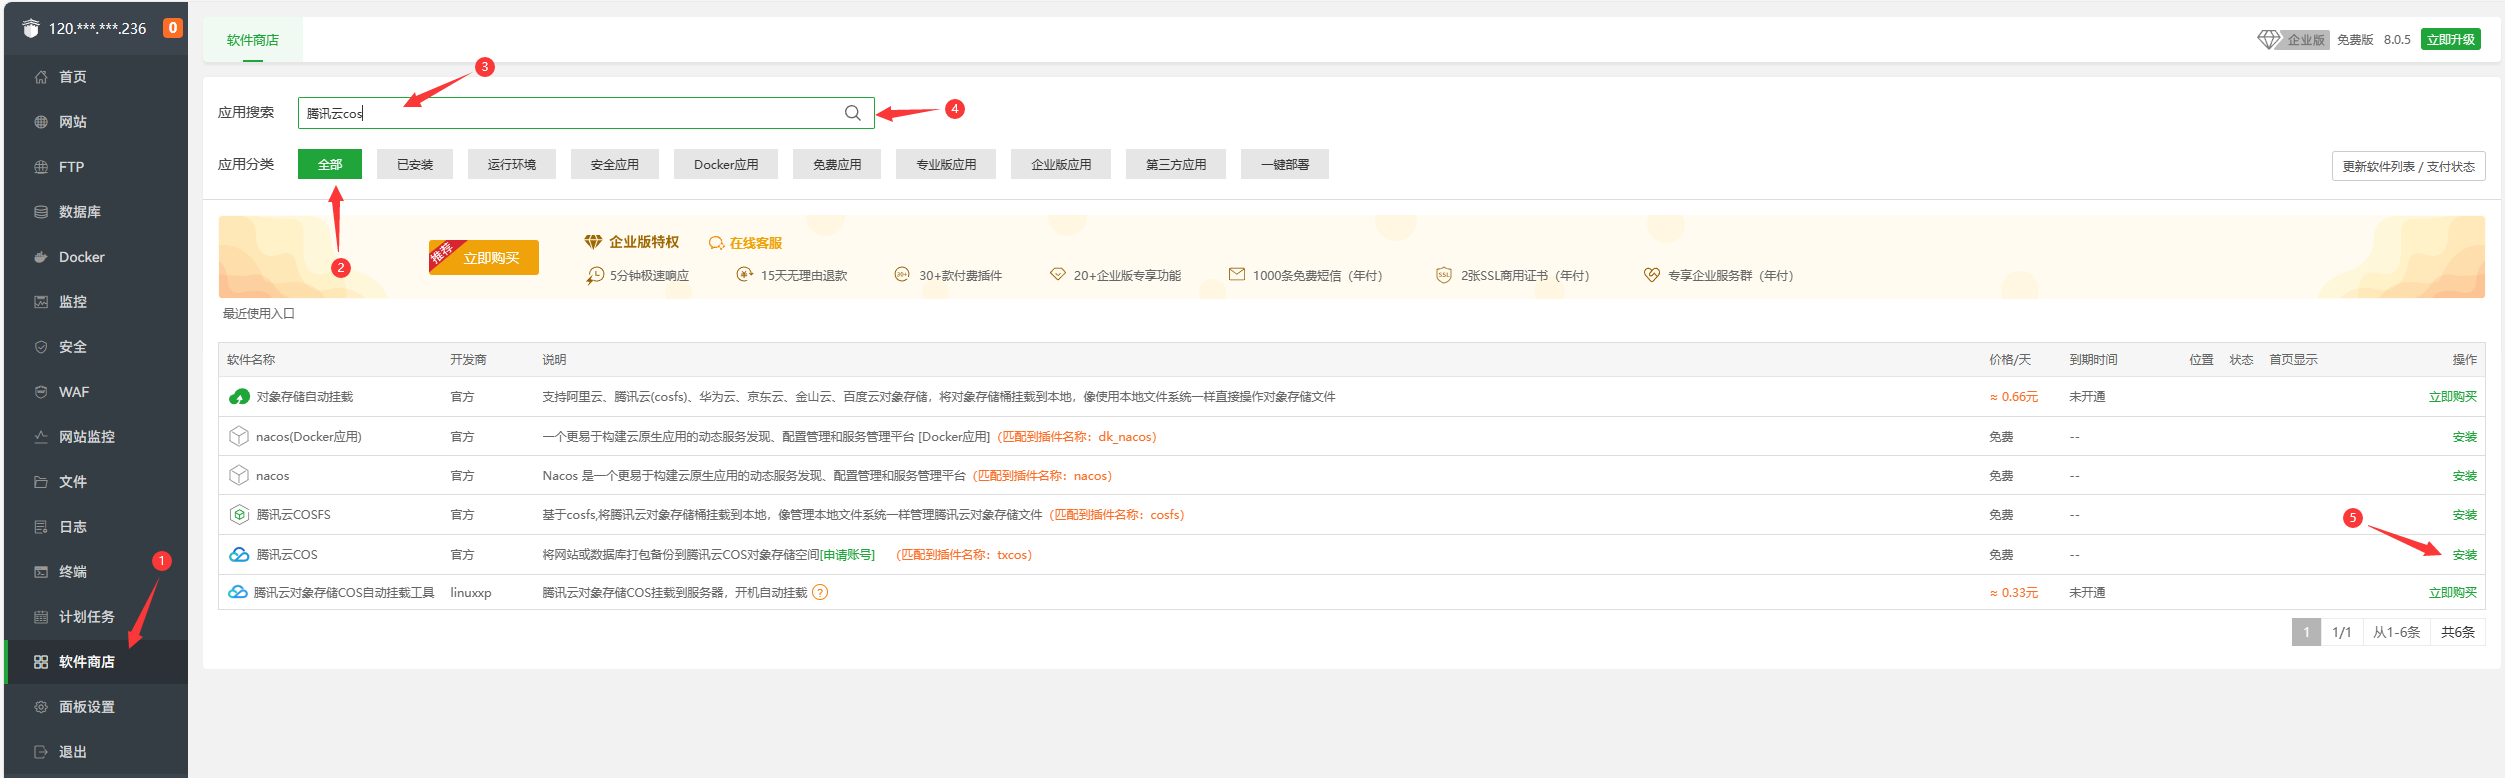Click 立即购买 for 对象存储自动挂载

pyautogui.click(x=2453, y=397)
